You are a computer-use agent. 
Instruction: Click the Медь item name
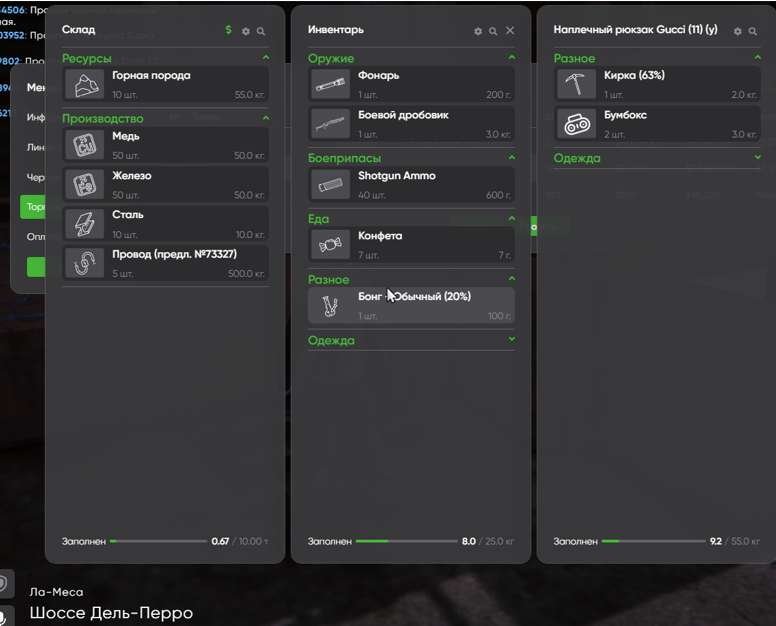(x=126, y=136)
